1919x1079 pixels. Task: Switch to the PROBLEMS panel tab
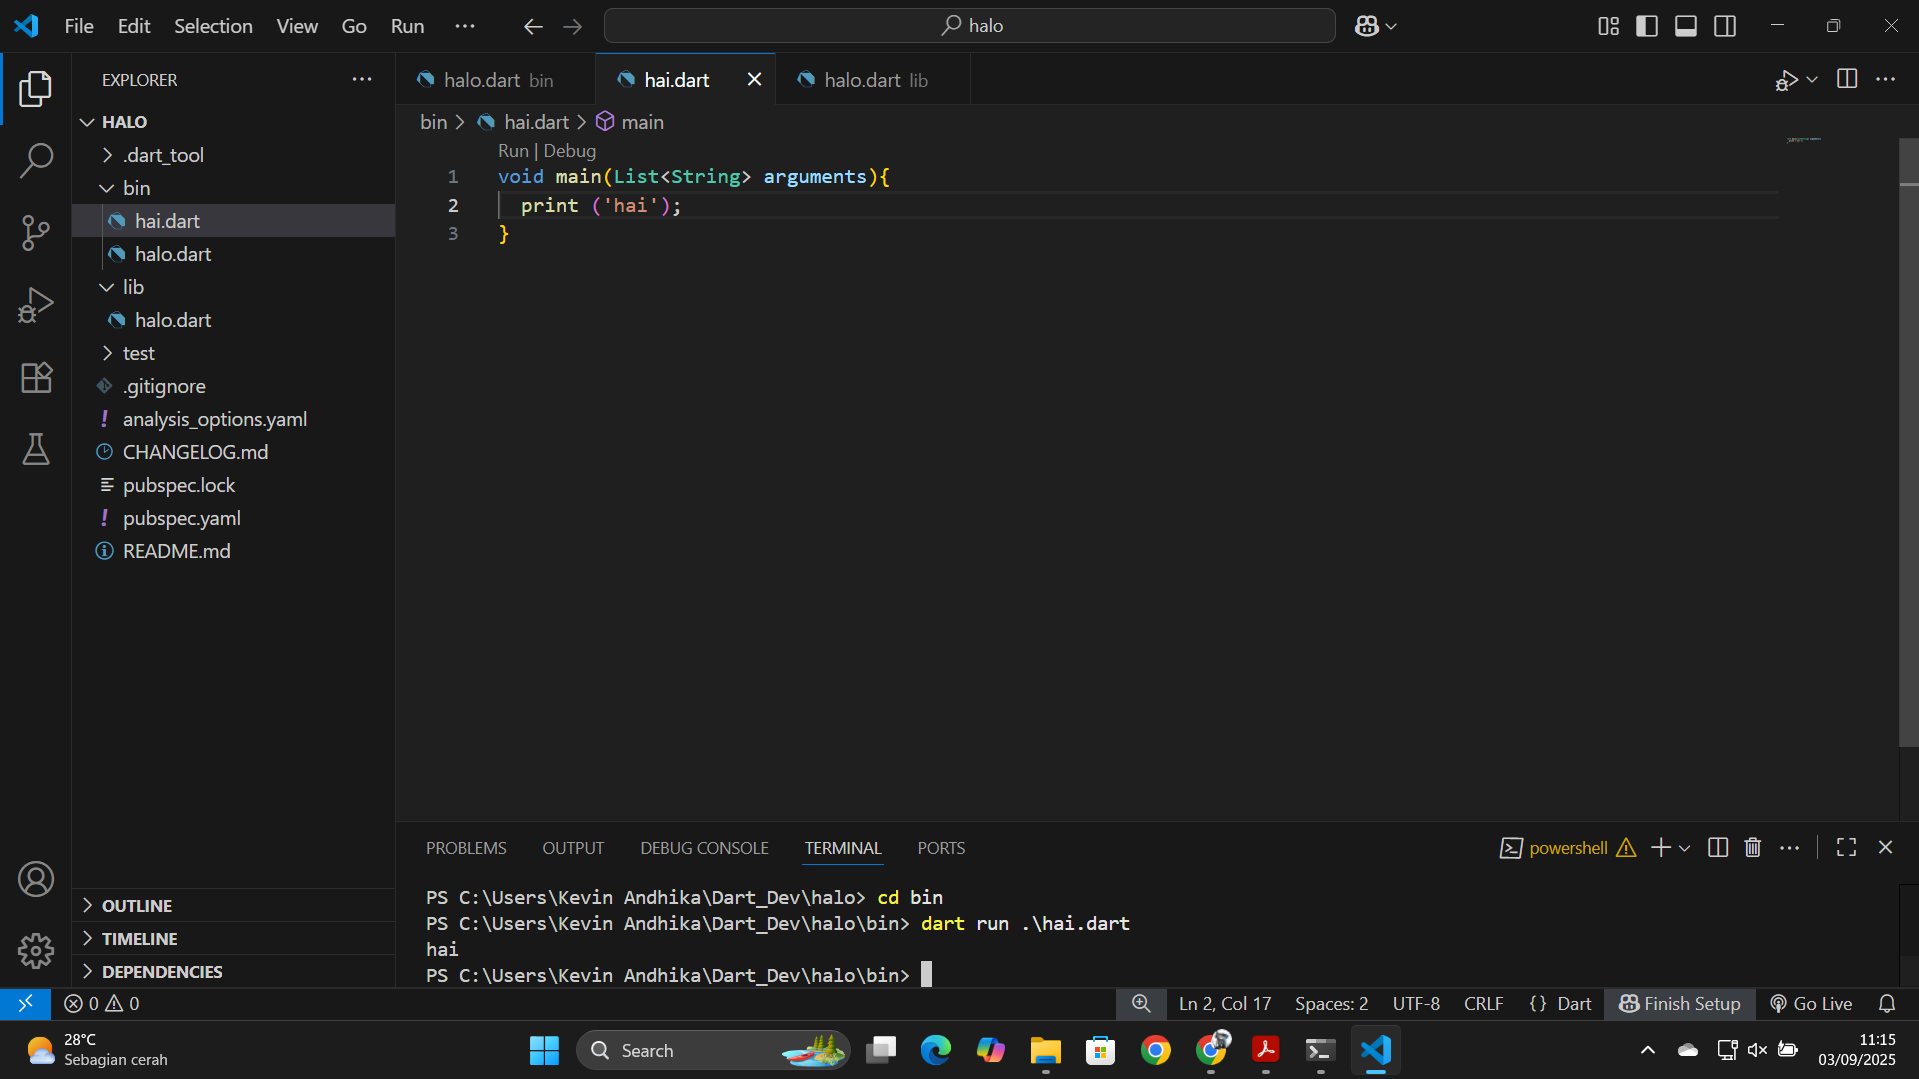click(466, 848)
